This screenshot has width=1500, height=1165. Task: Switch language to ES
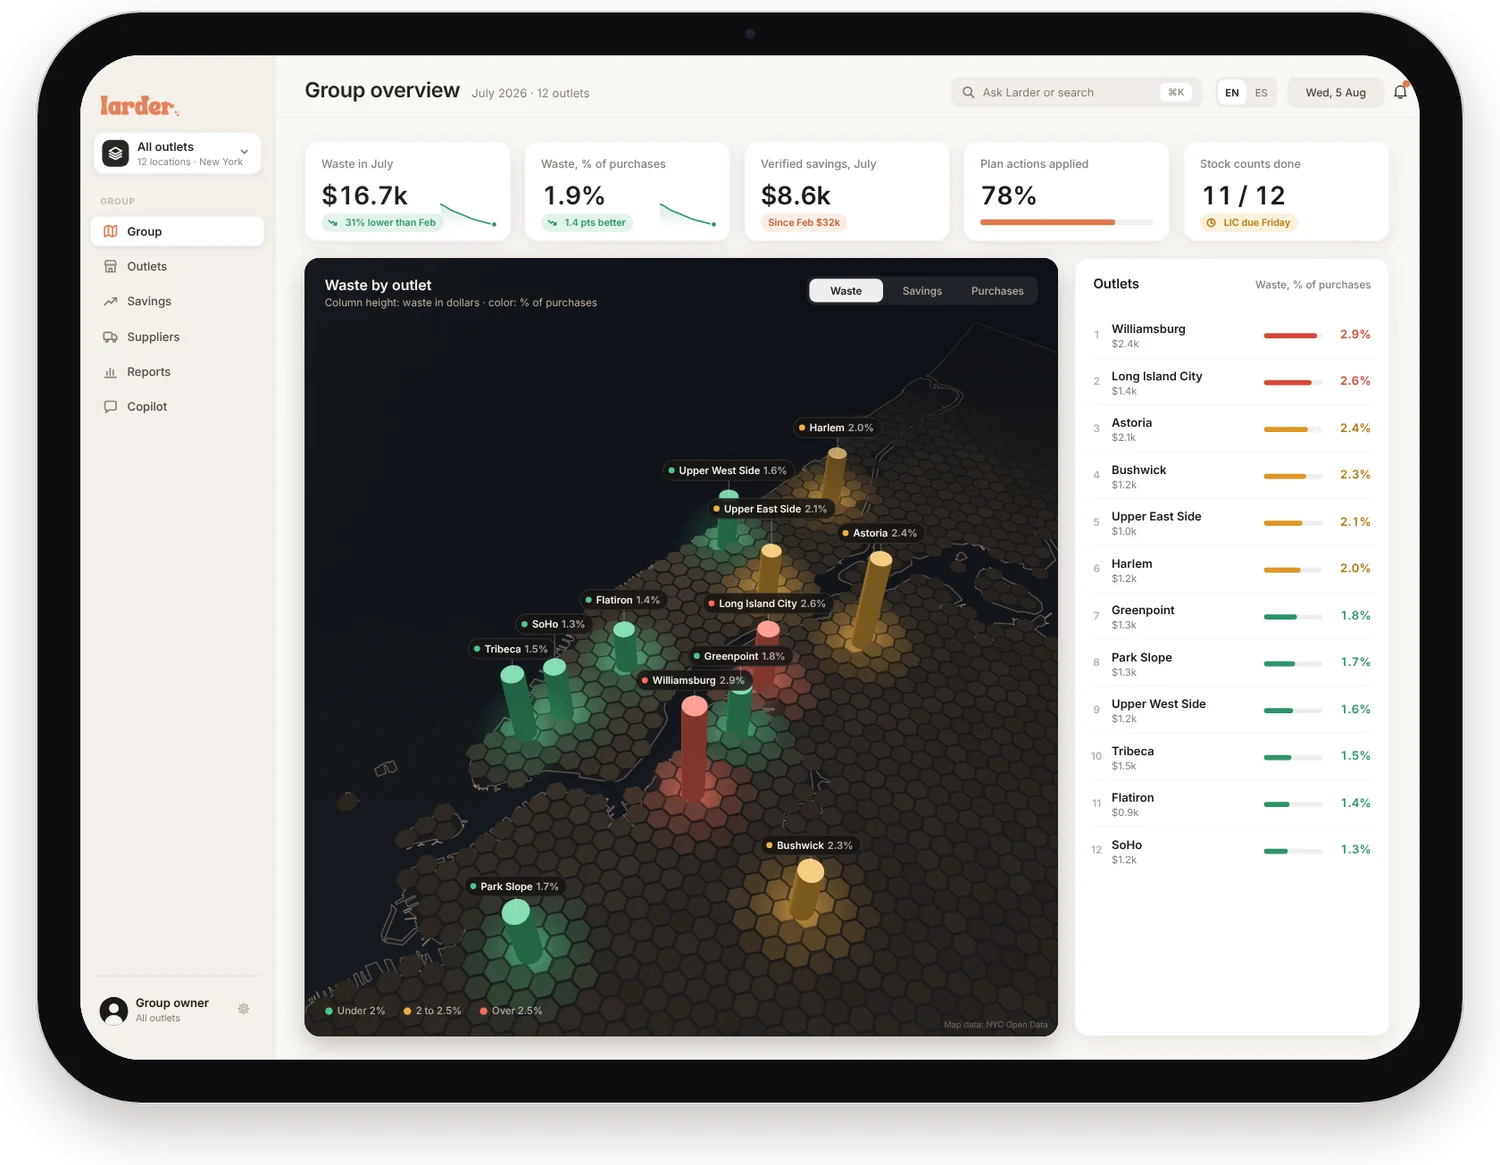[1261, 93]
